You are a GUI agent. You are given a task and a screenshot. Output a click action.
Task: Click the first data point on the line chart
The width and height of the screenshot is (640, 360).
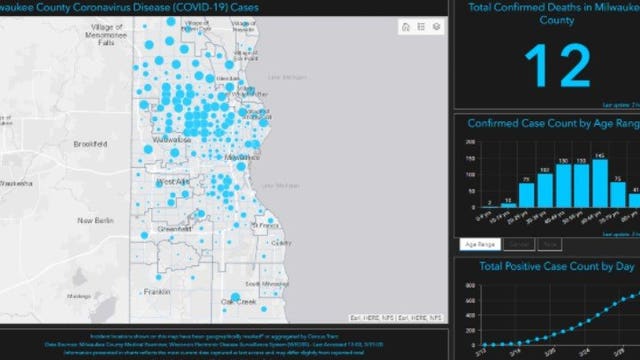coord(484,345)
